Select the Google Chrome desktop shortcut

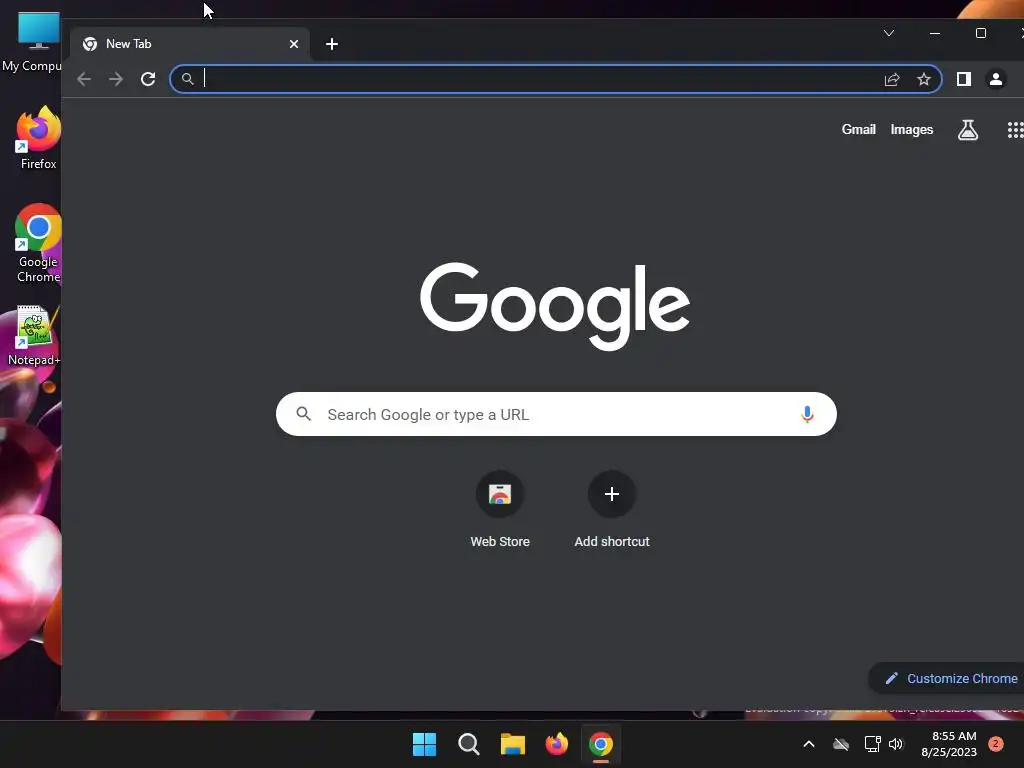tap(38, 243)
